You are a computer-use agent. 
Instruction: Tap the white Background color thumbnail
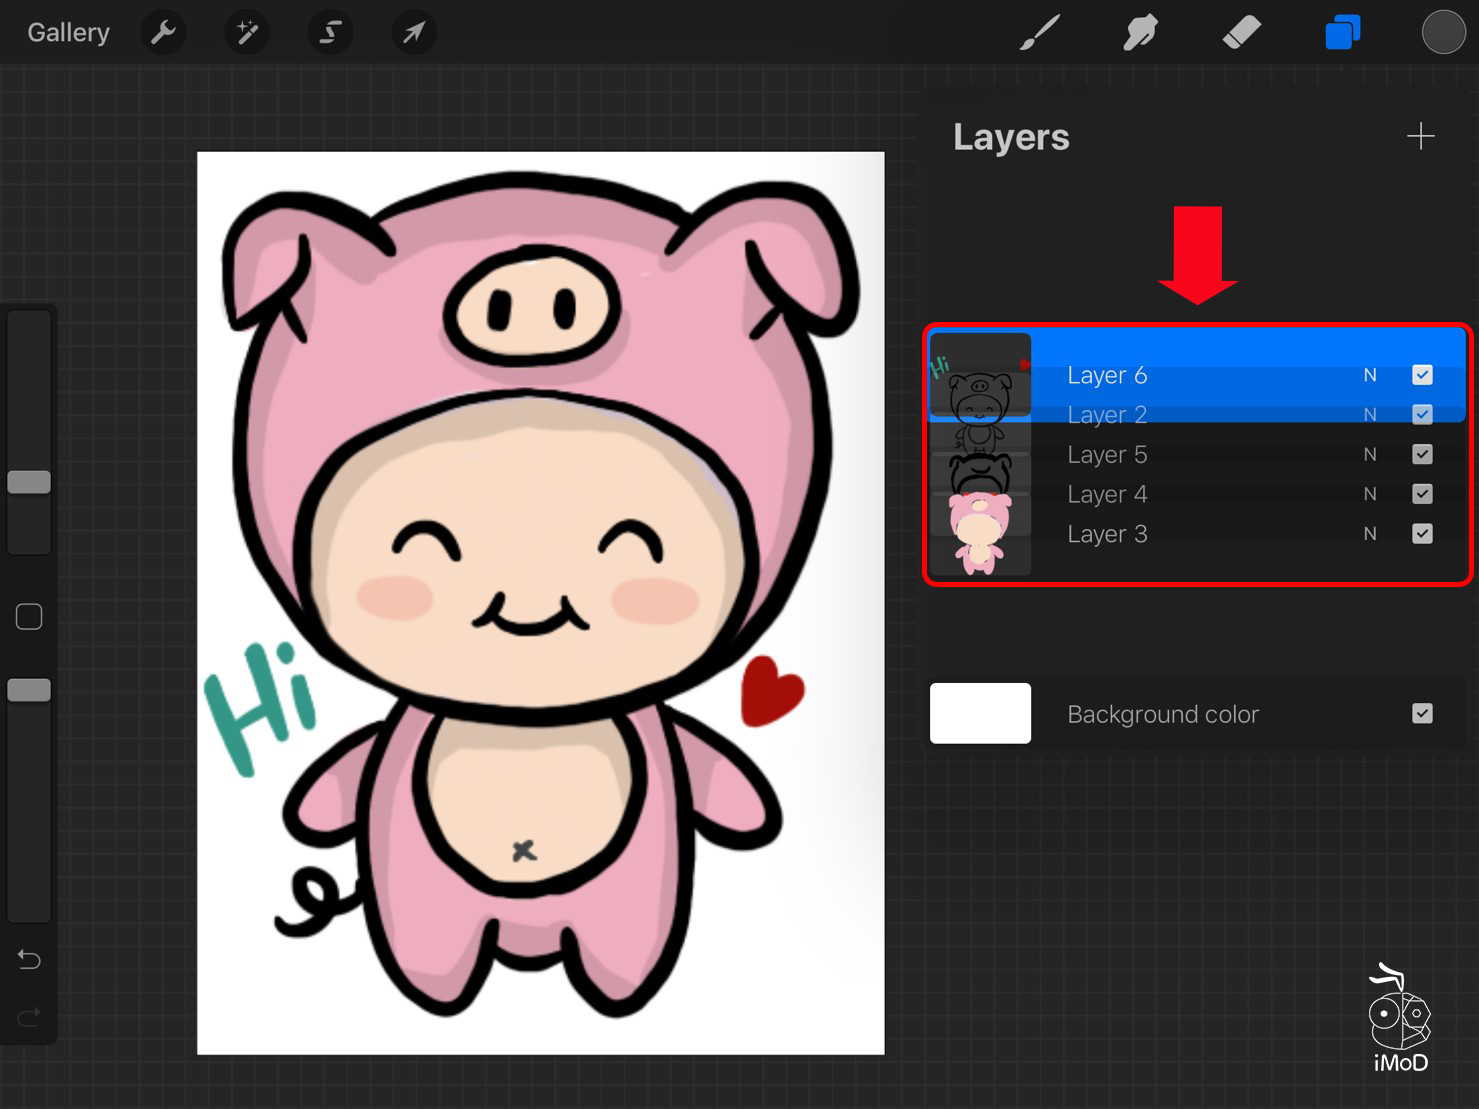click(x=980, y=713)
